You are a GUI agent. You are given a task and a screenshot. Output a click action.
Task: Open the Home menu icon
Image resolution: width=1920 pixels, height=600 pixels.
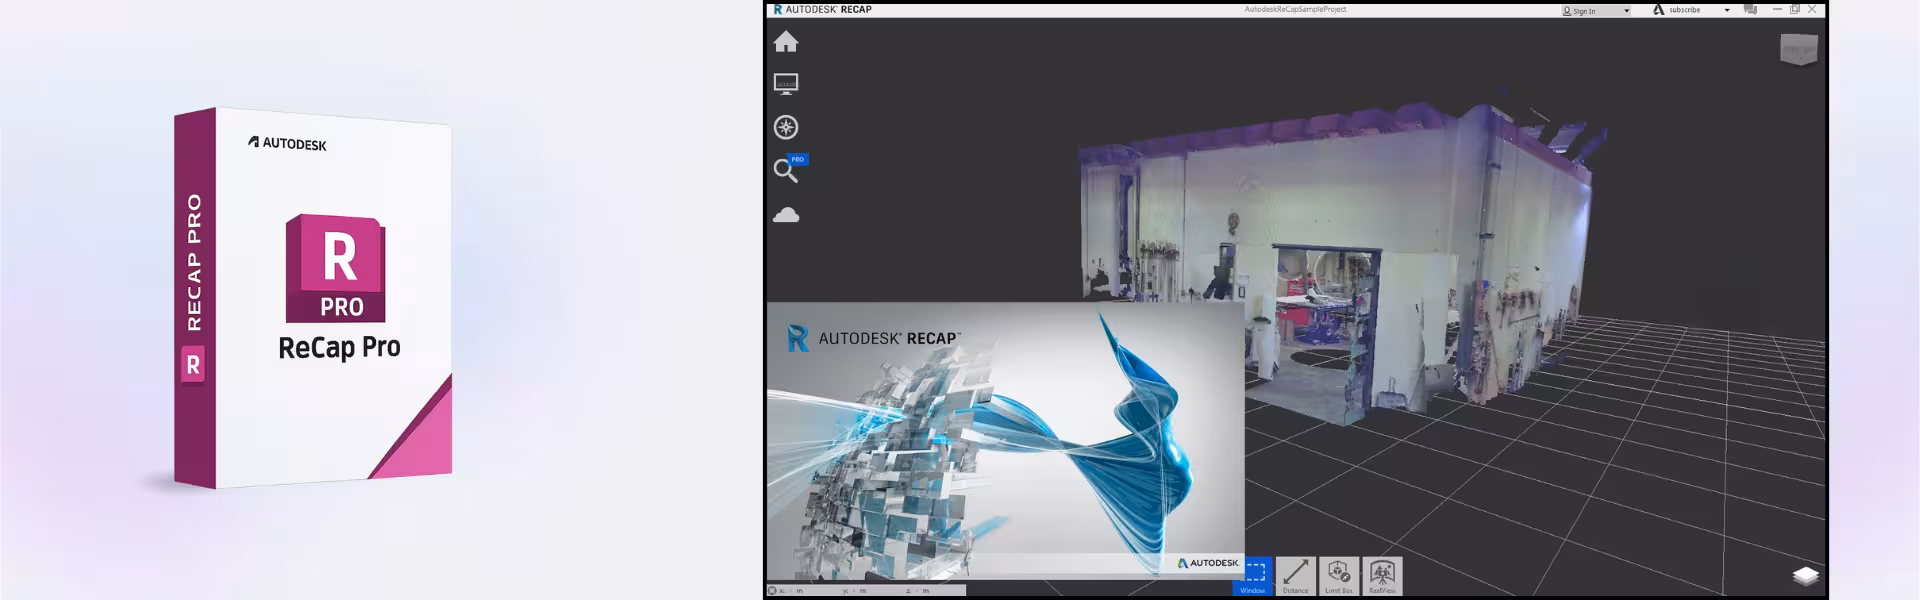pos(786,42)
